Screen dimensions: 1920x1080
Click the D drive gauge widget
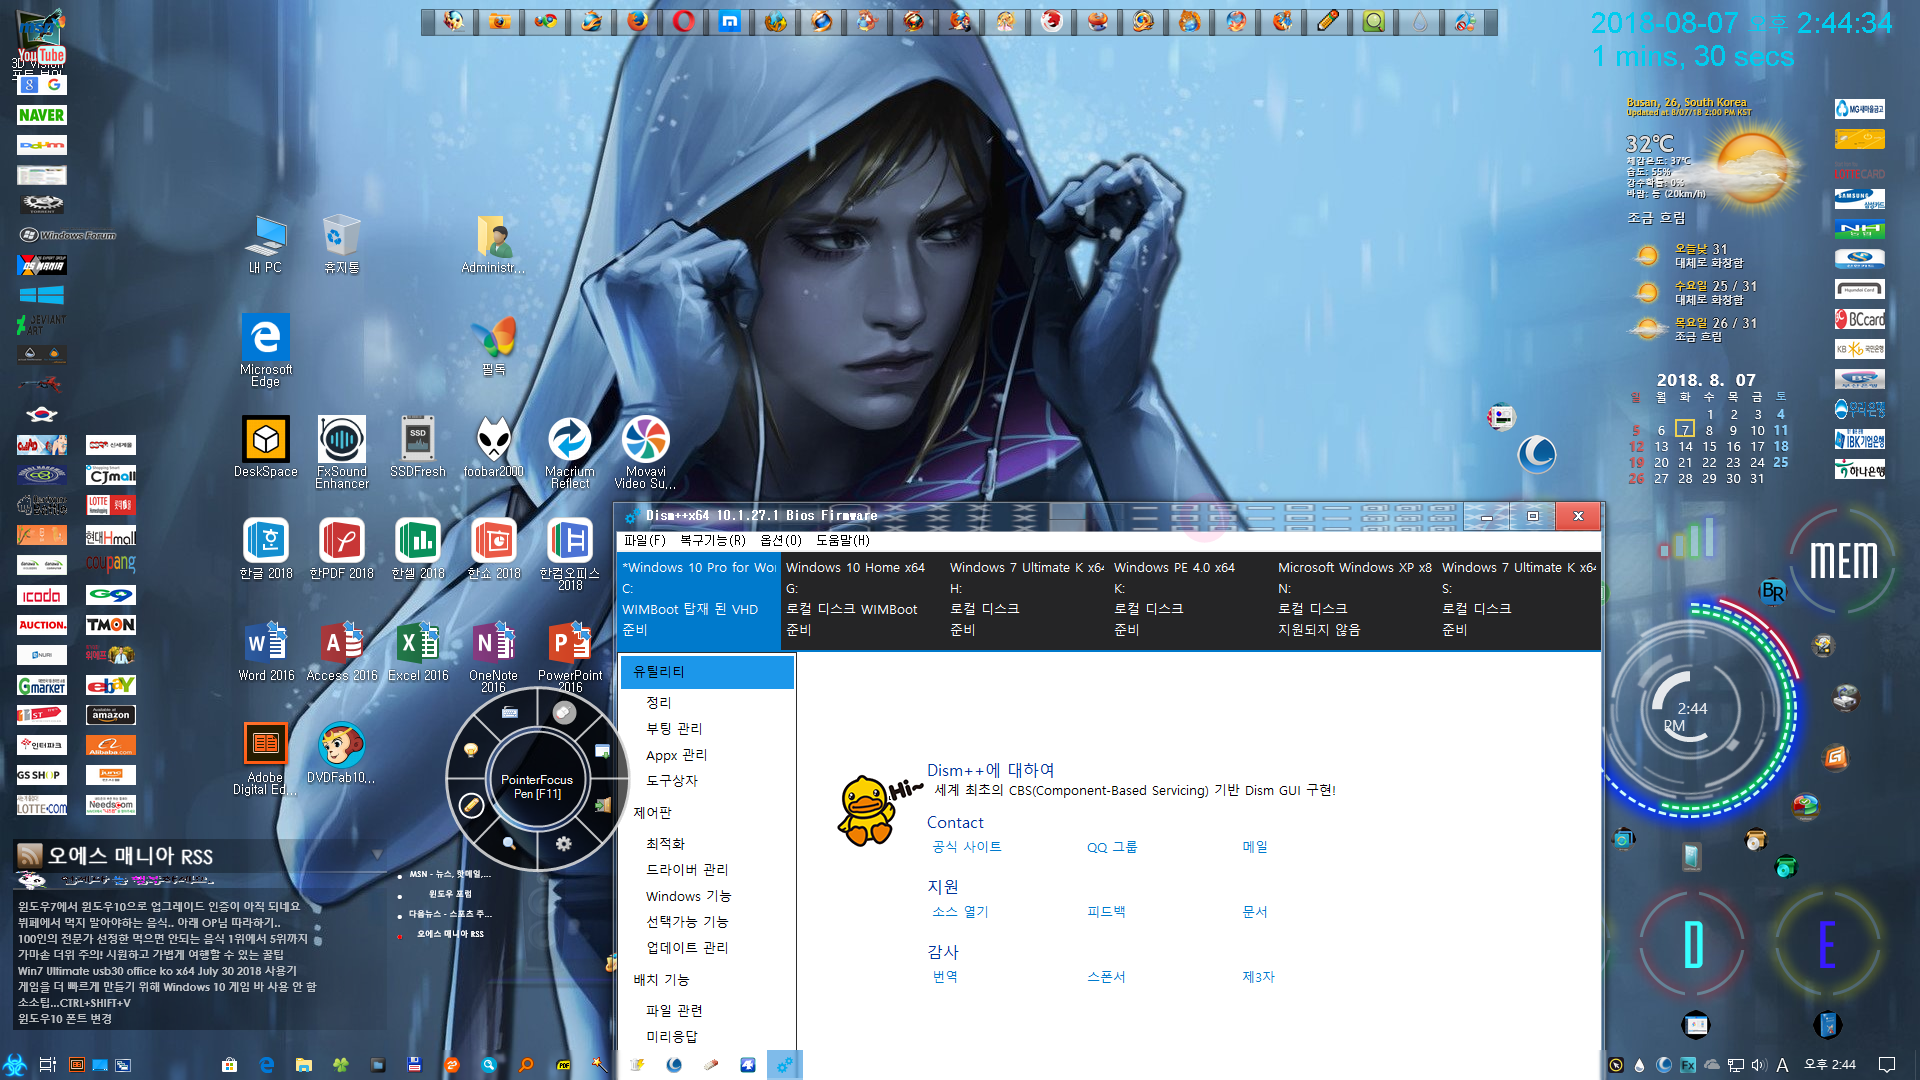1694,944
